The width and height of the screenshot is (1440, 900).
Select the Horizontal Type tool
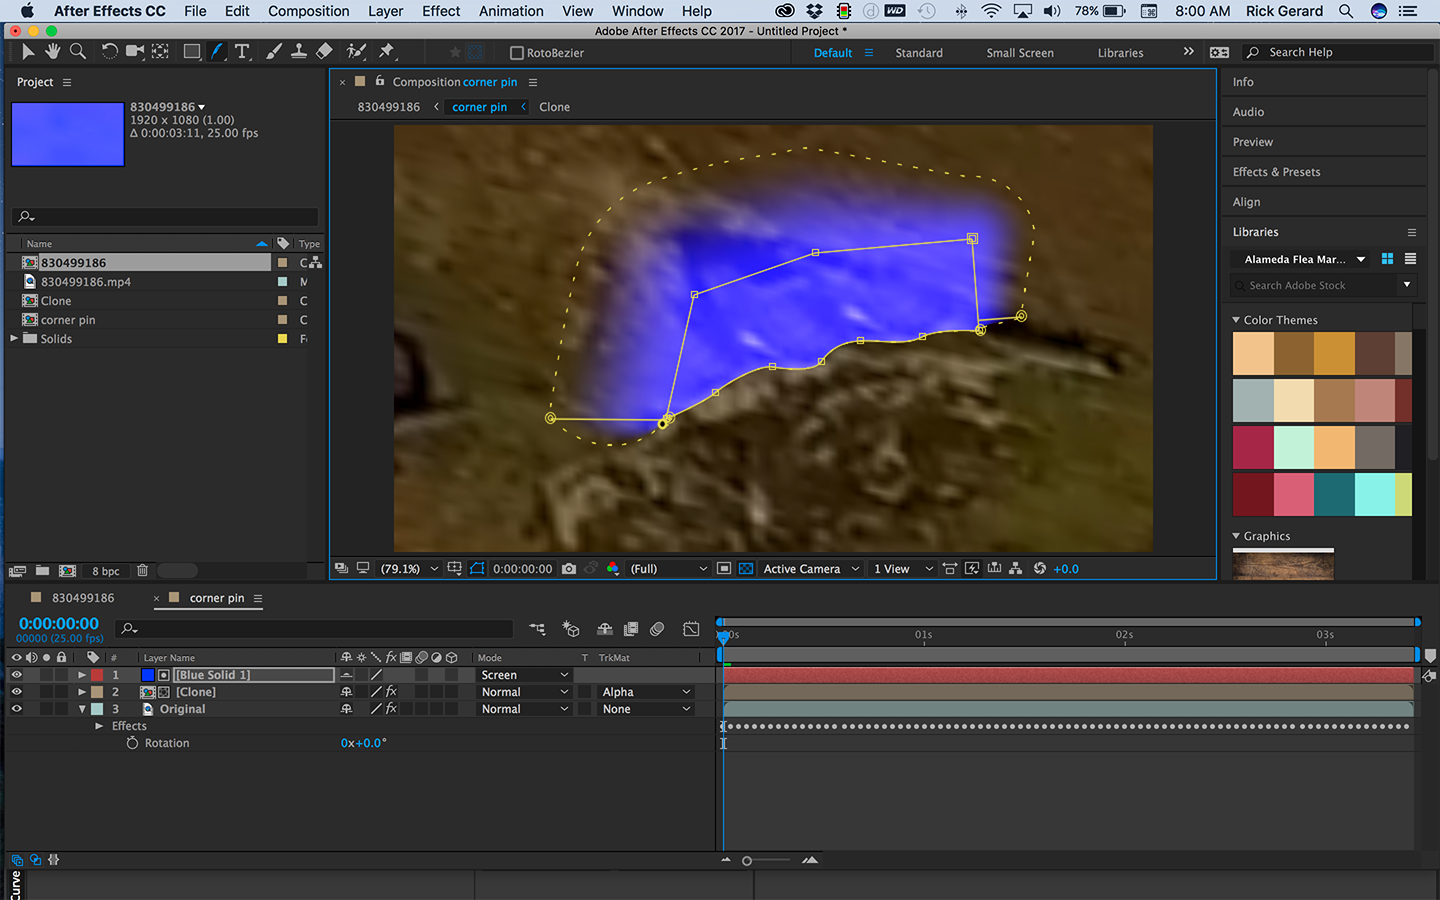pyautogui.click(x=242, y=52)
